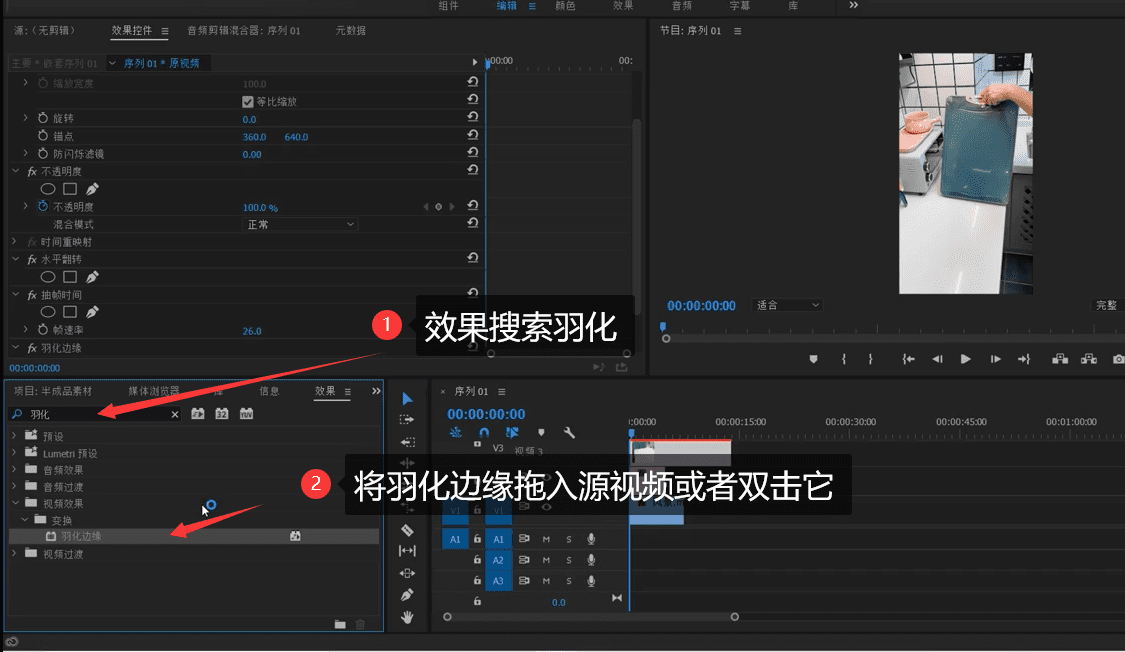Screen dimensions: 1125x652
Task: Toggle animation stopwatch for 帧速率
Action: pos(43,329)
